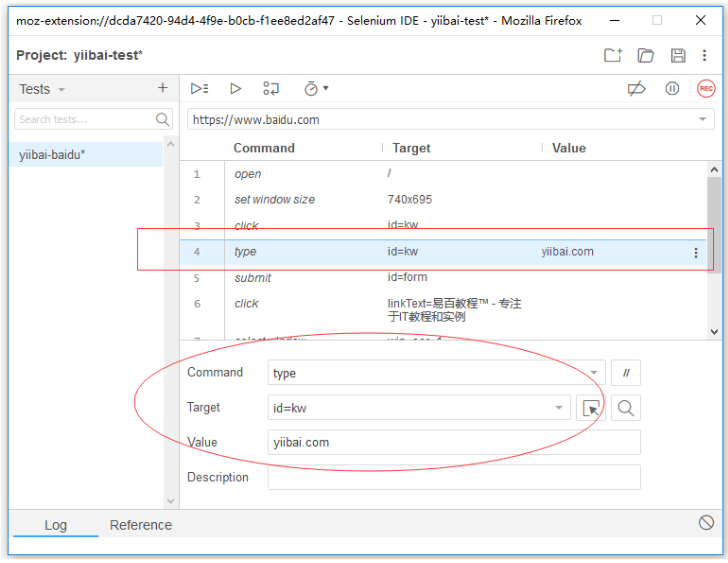Add new test with plus icon

(x=162, y=88)
